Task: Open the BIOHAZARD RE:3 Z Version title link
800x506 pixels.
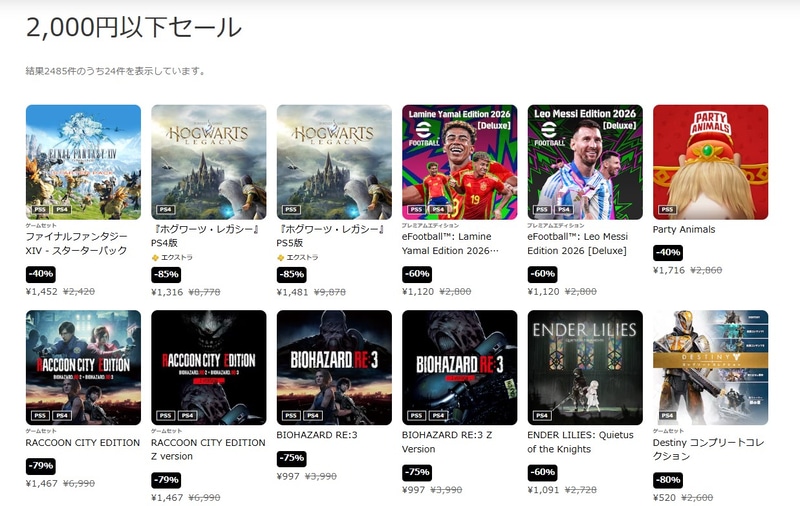Action: [447, 442]
